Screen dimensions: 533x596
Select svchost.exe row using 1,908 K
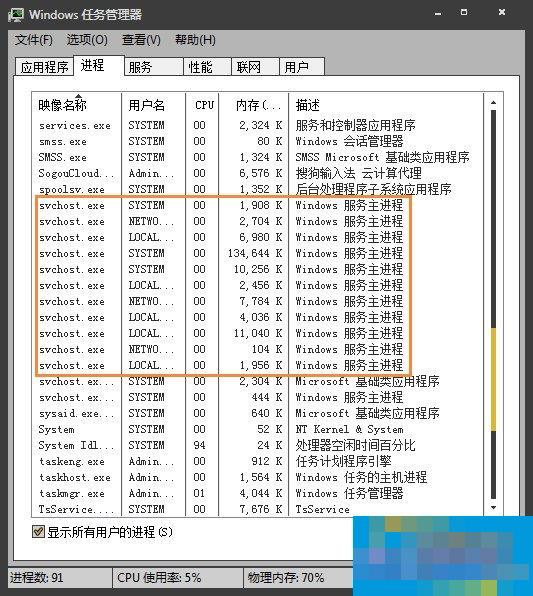257,205
